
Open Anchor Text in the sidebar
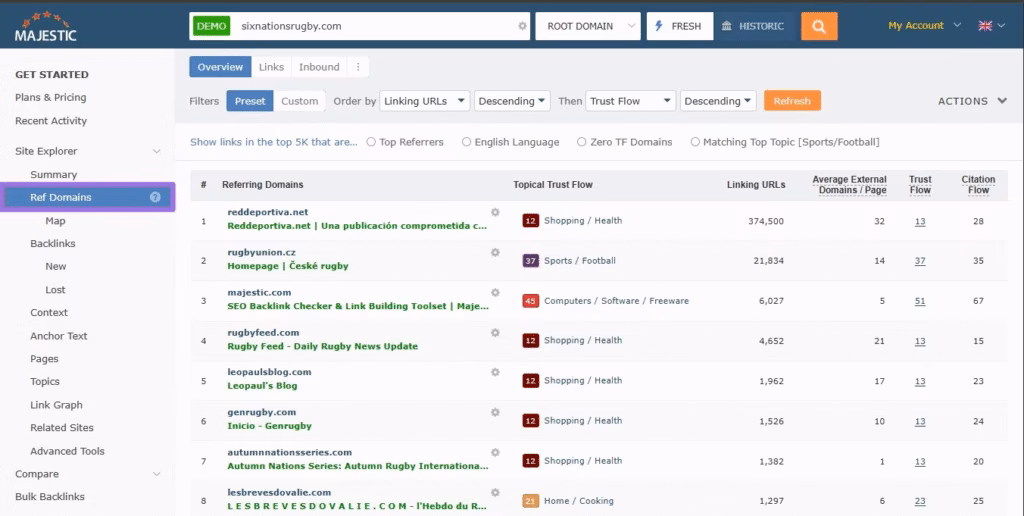(x=59, y=336)
